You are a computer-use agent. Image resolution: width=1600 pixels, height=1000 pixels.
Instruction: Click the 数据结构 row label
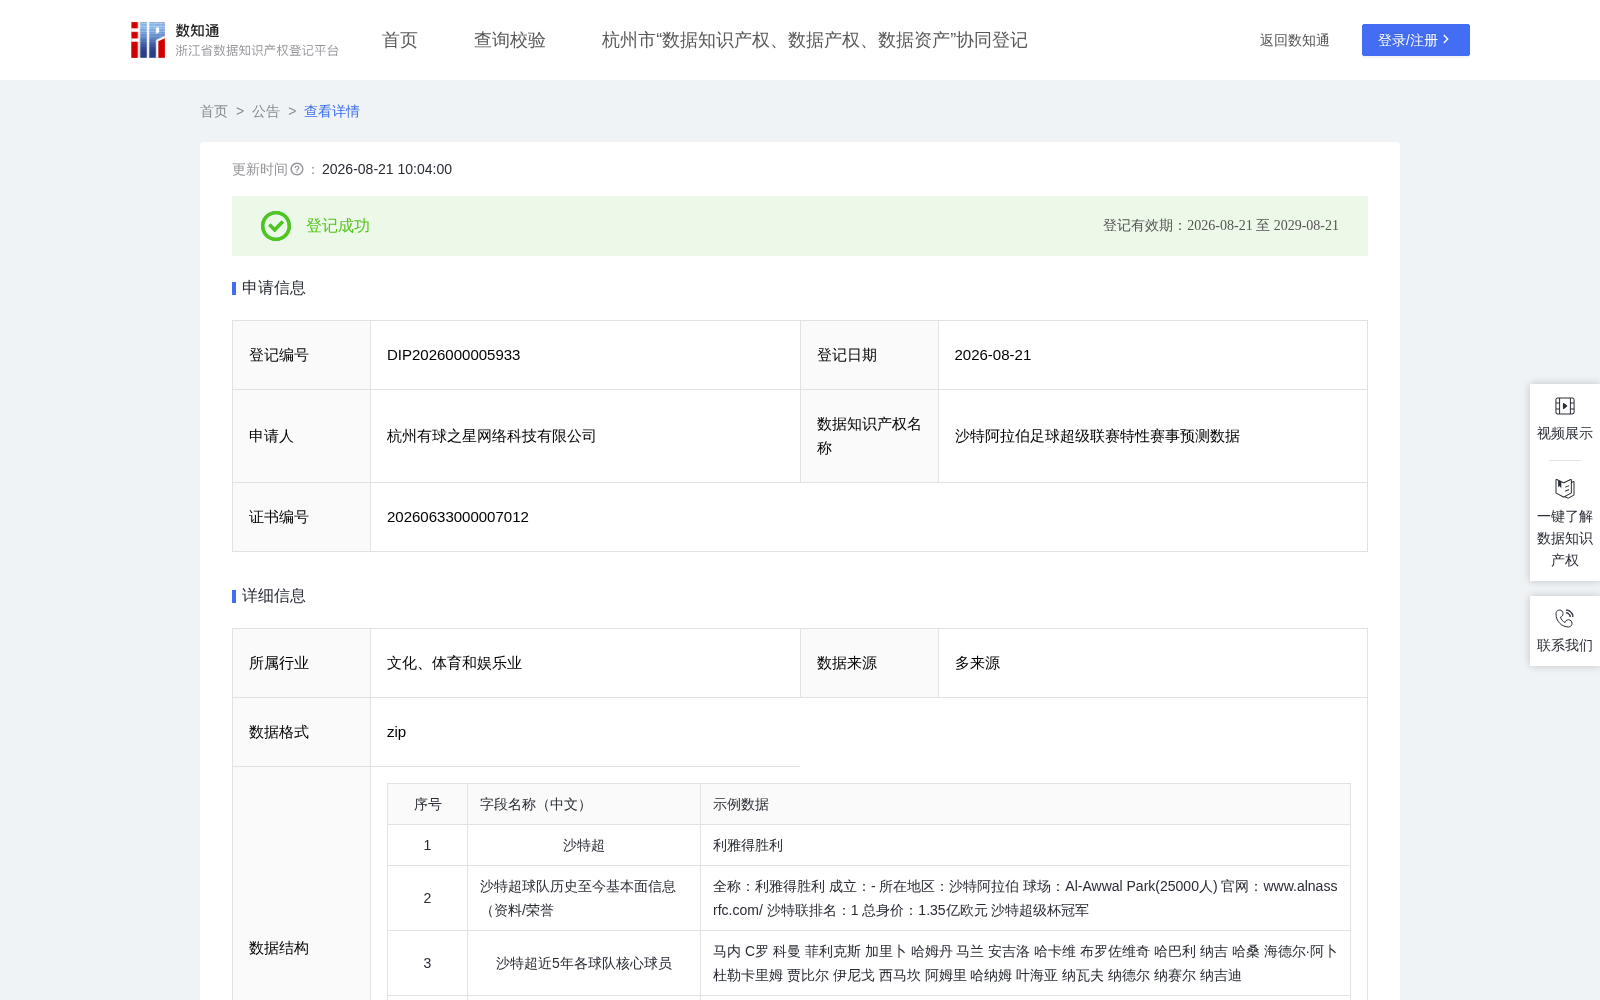[279, 948]
